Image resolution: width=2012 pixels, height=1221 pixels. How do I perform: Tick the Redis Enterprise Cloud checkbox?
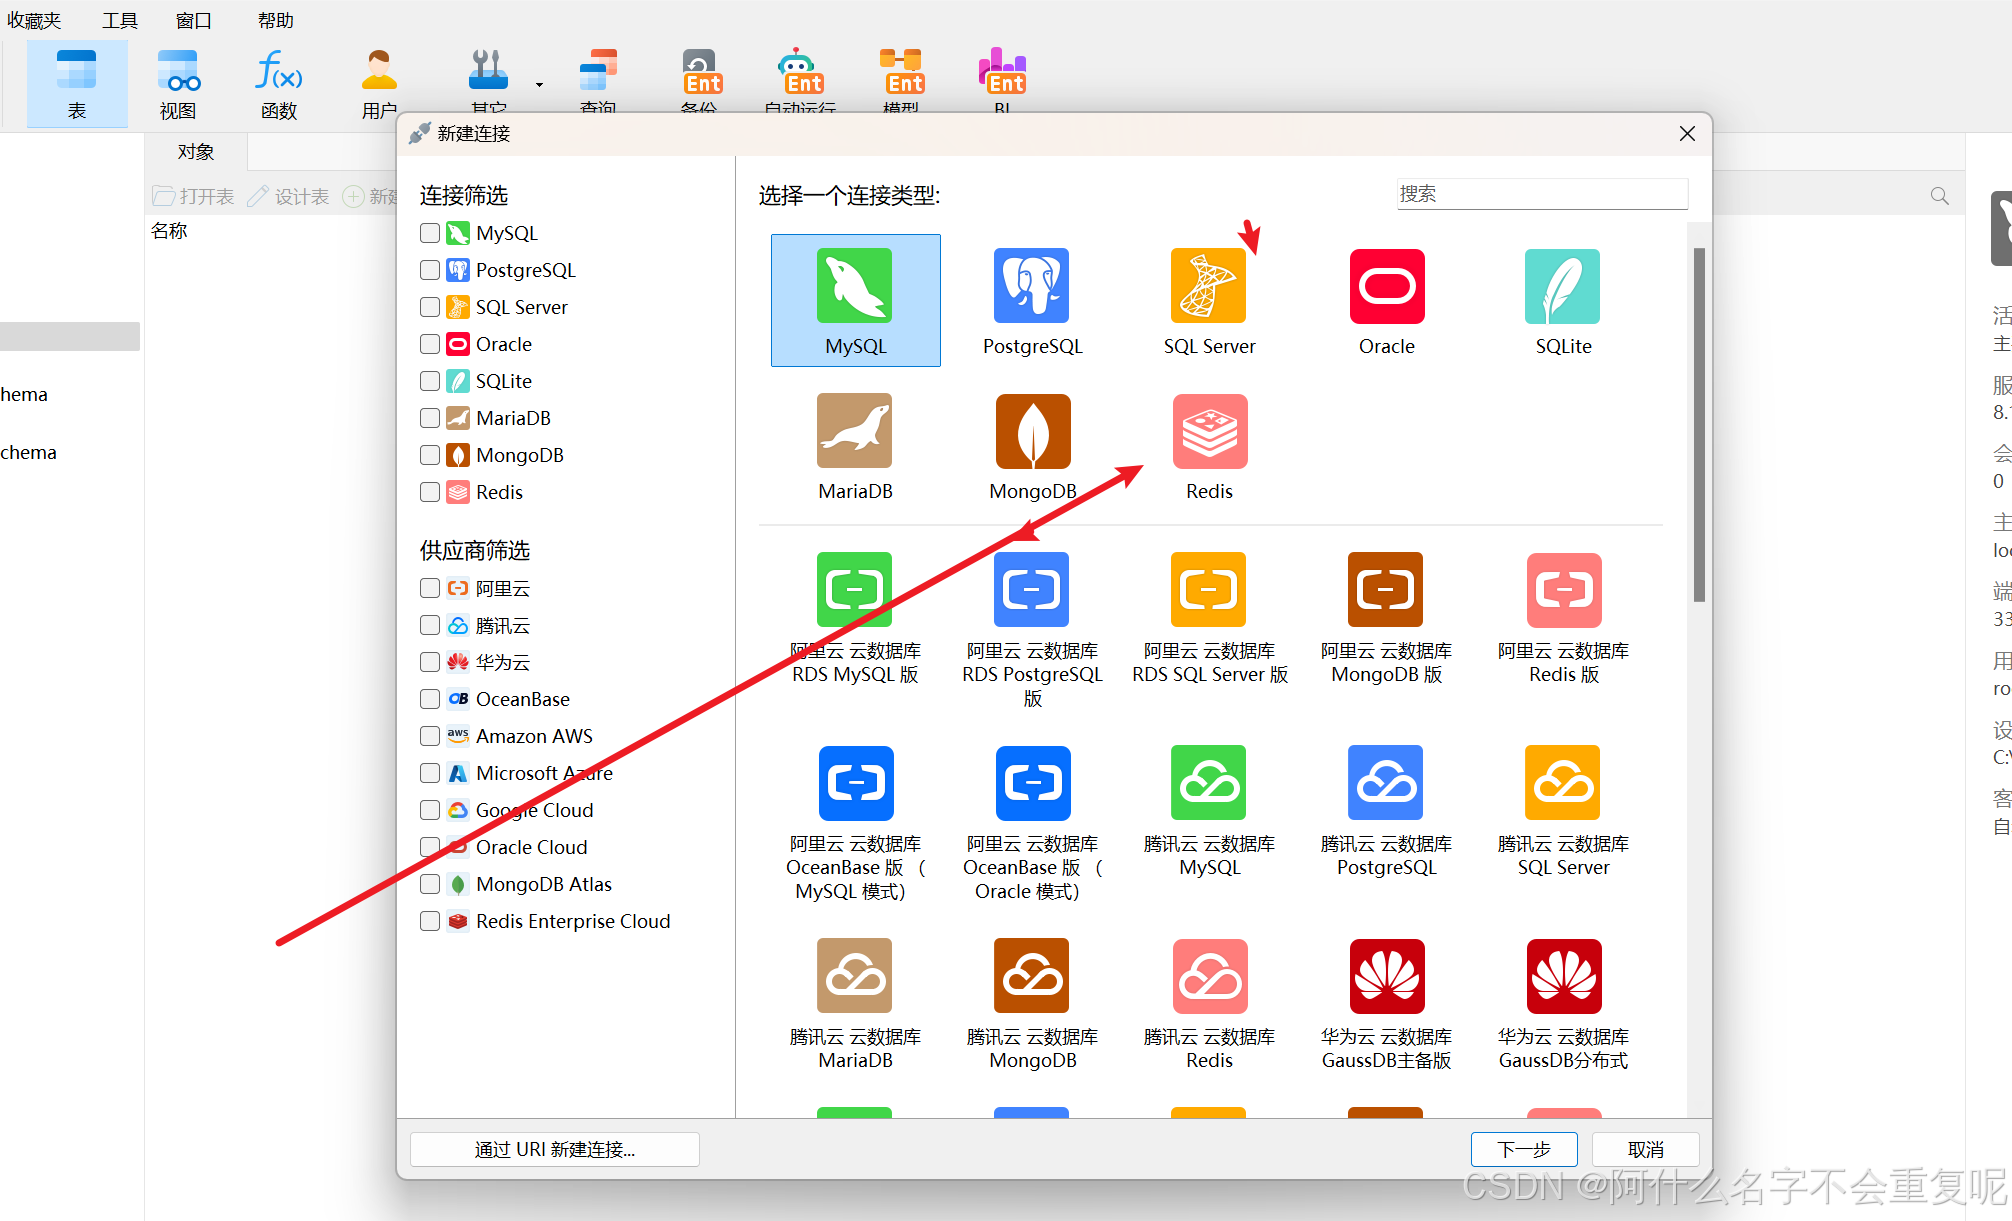pos(430,921)
